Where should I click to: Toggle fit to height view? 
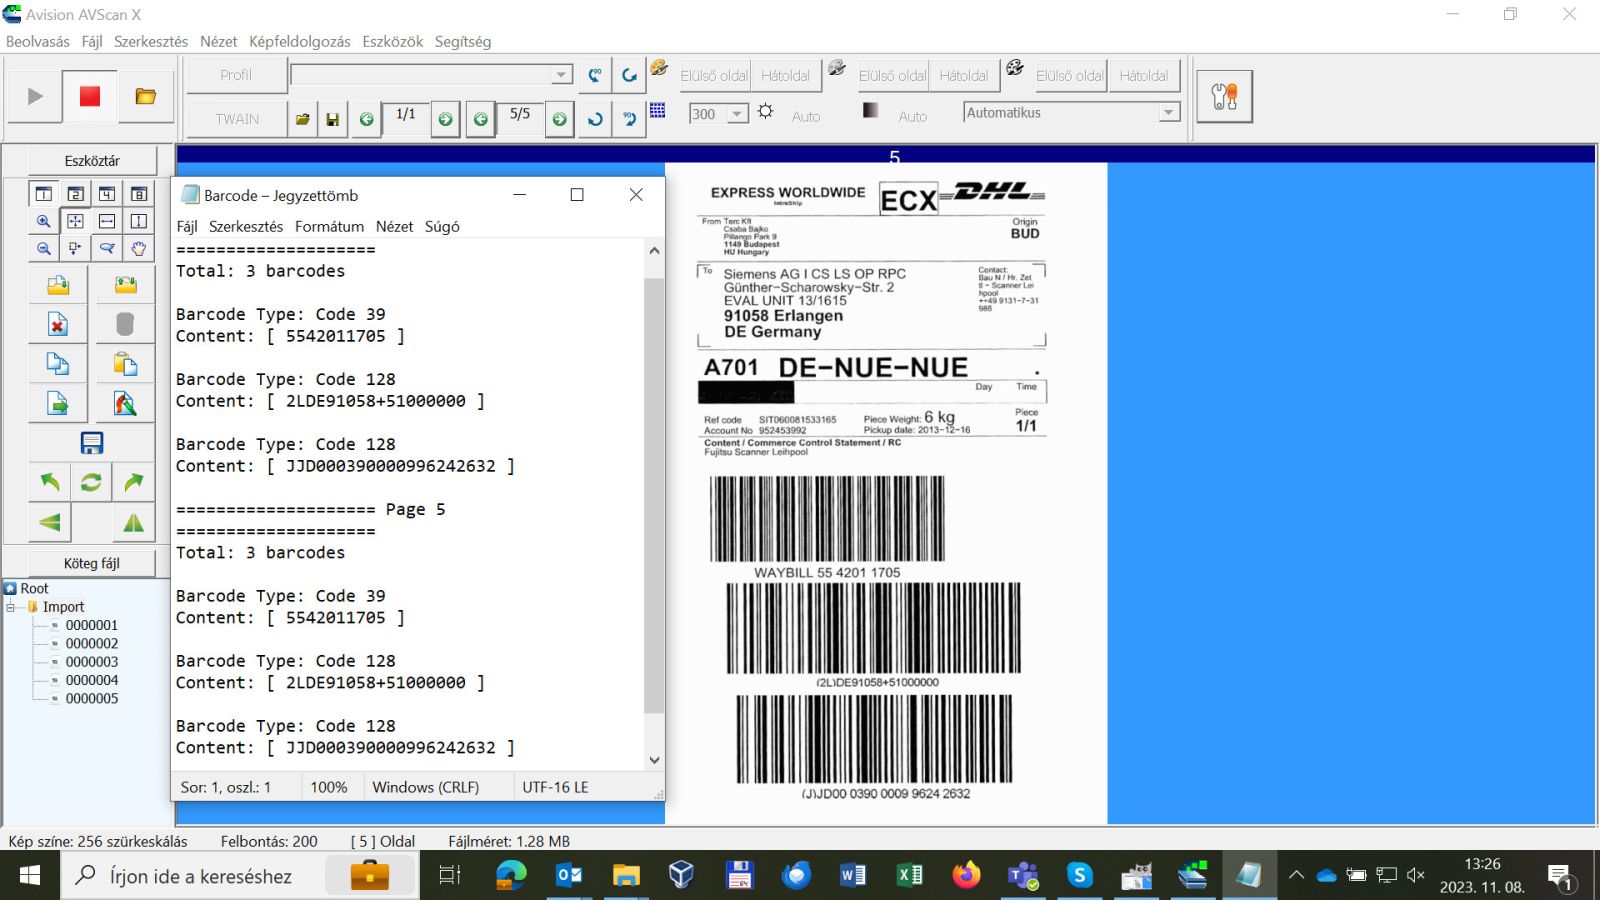pos(139,221)
